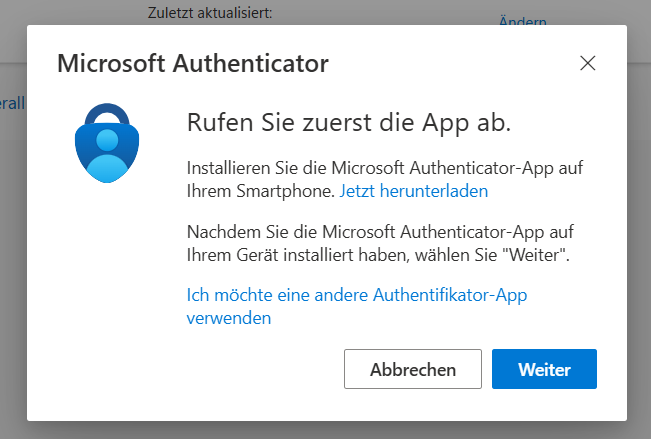
Task: Select "Ich möchte eine andere Authentifikator-App" link
Action: (357, 295)
